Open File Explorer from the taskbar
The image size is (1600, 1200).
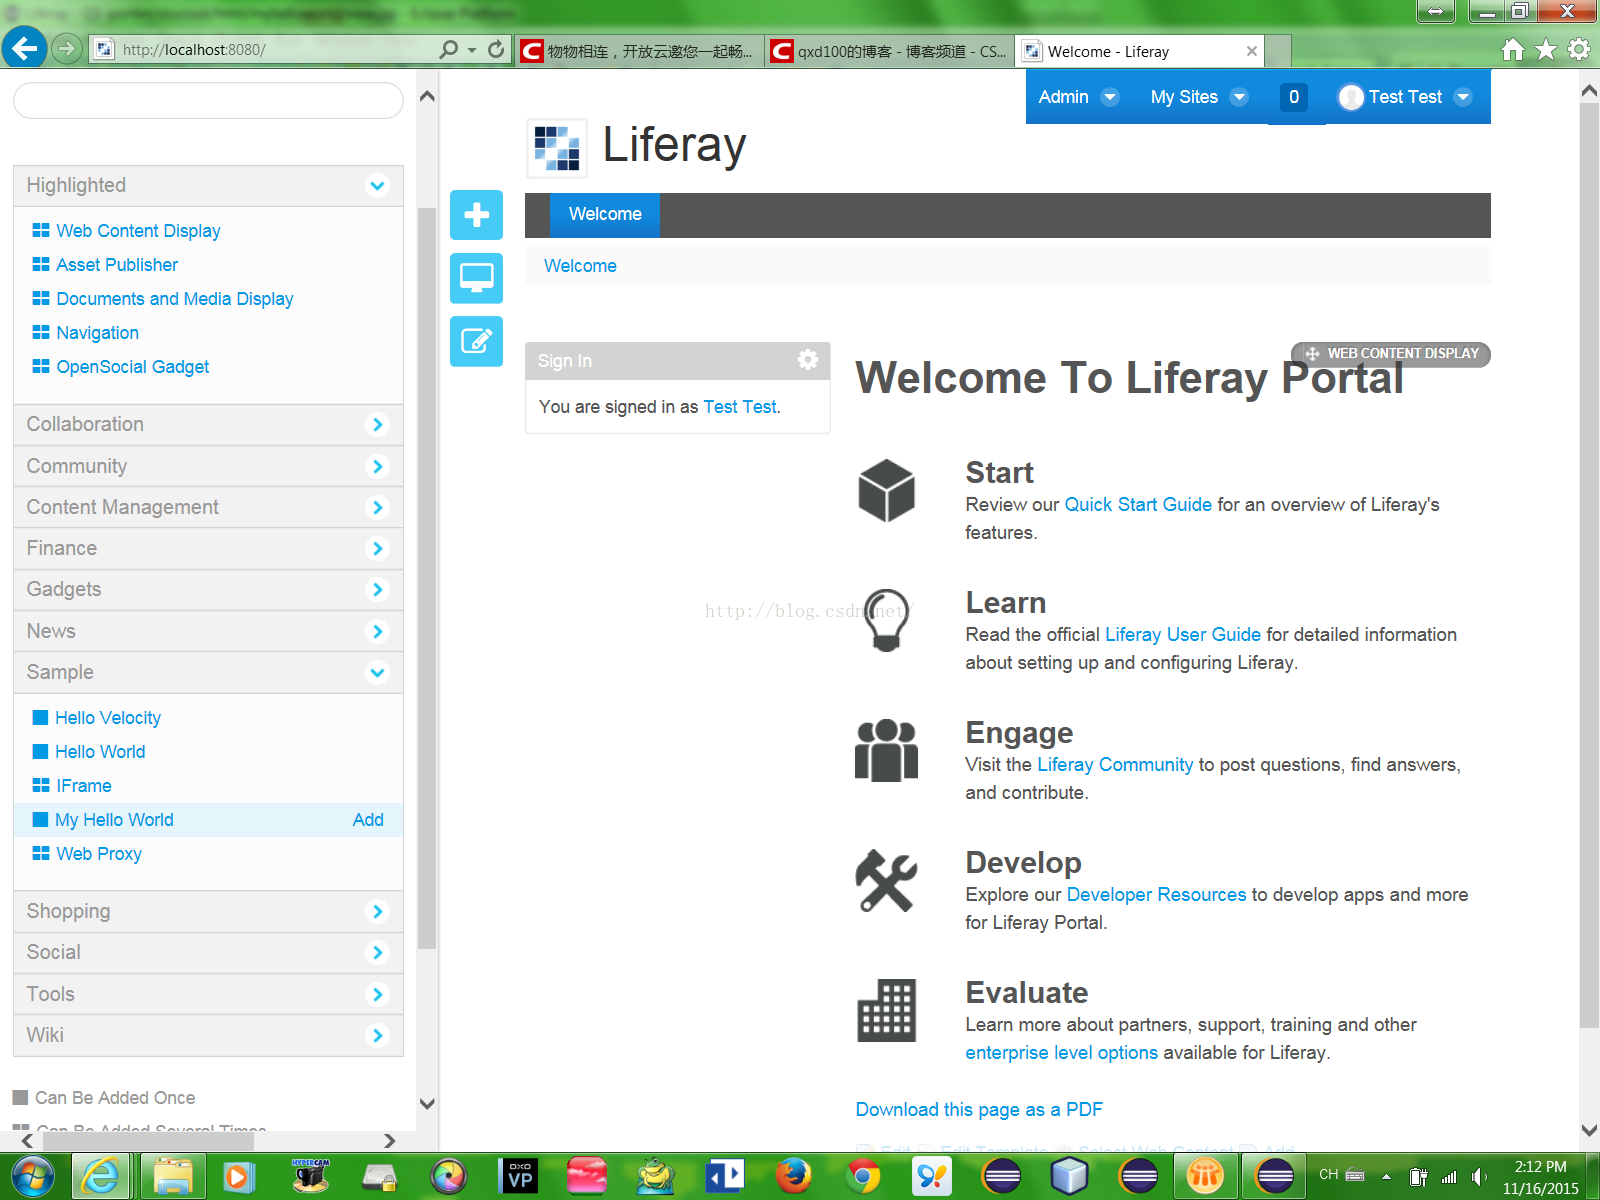[173, 1176]
